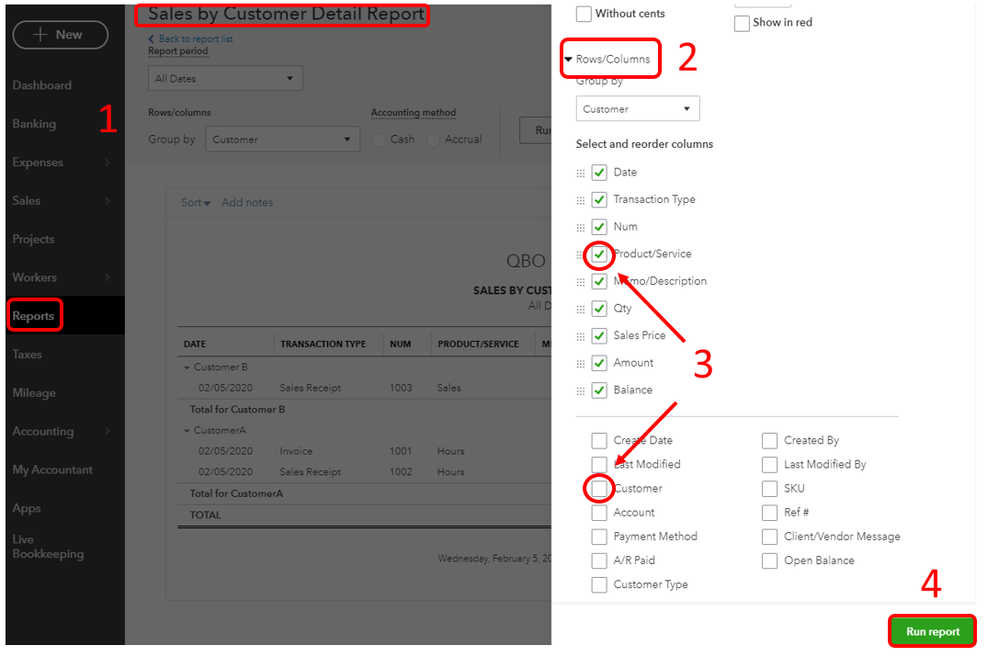Screen dimensions: 999x655
Task: Open the Group by dropdown in report header
Action: click(x=282, y=140)
